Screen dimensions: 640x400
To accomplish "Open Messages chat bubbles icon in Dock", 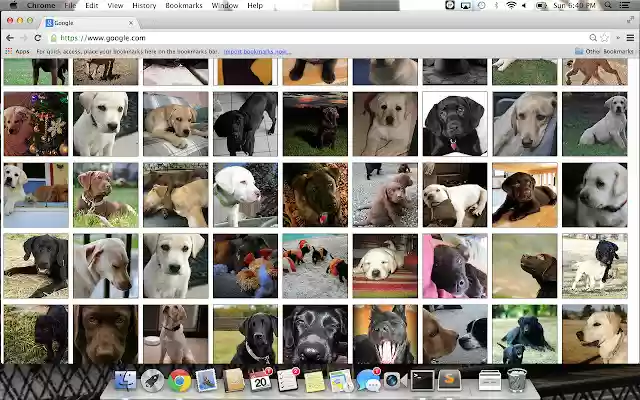I will 368,381.
